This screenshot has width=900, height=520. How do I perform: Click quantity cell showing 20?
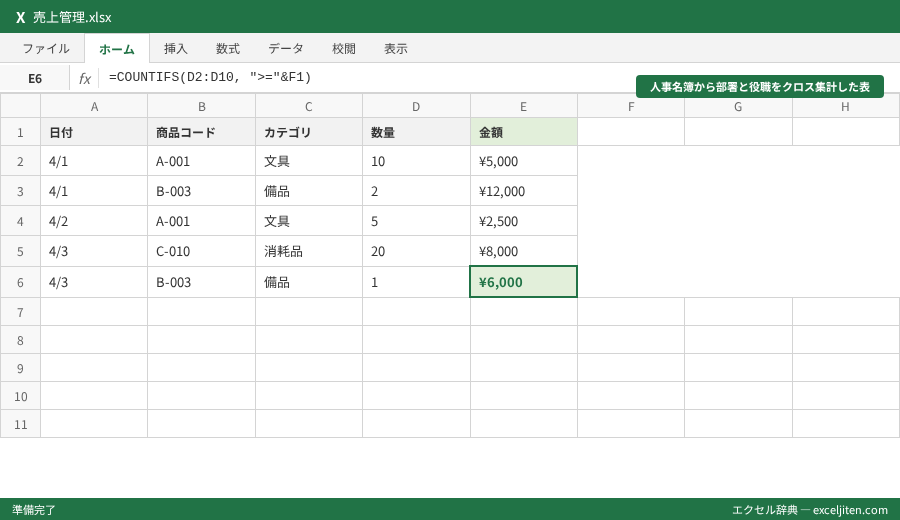[x=416, y=251]
